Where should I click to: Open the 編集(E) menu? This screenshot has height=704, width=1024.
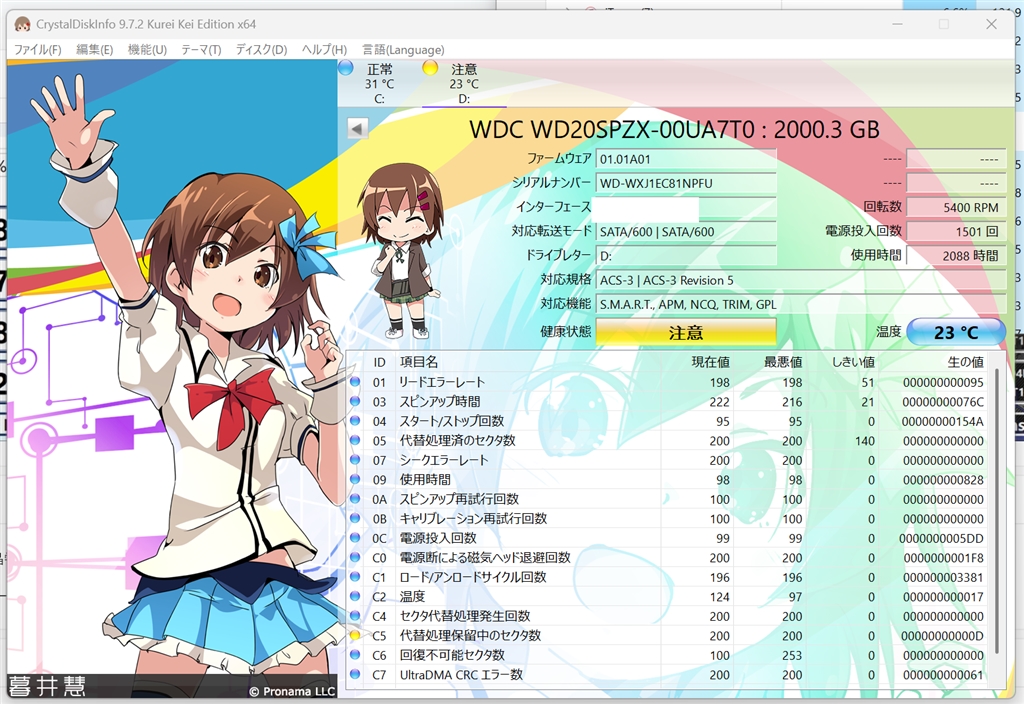[x=94, y=50]
